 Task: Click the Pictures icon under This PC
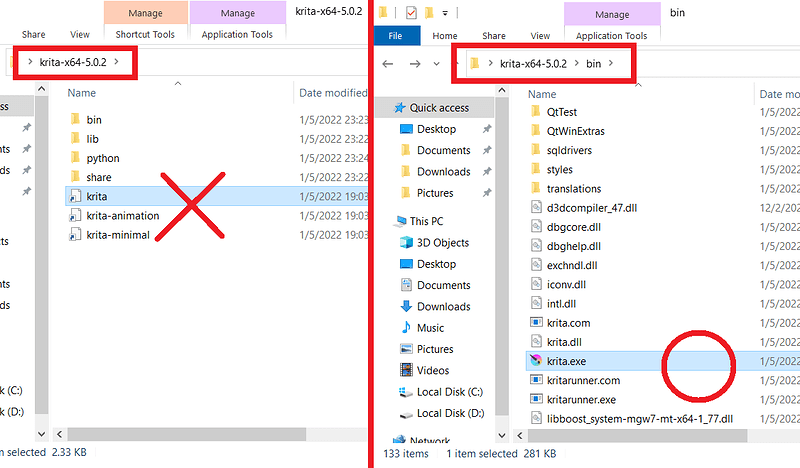406,349
